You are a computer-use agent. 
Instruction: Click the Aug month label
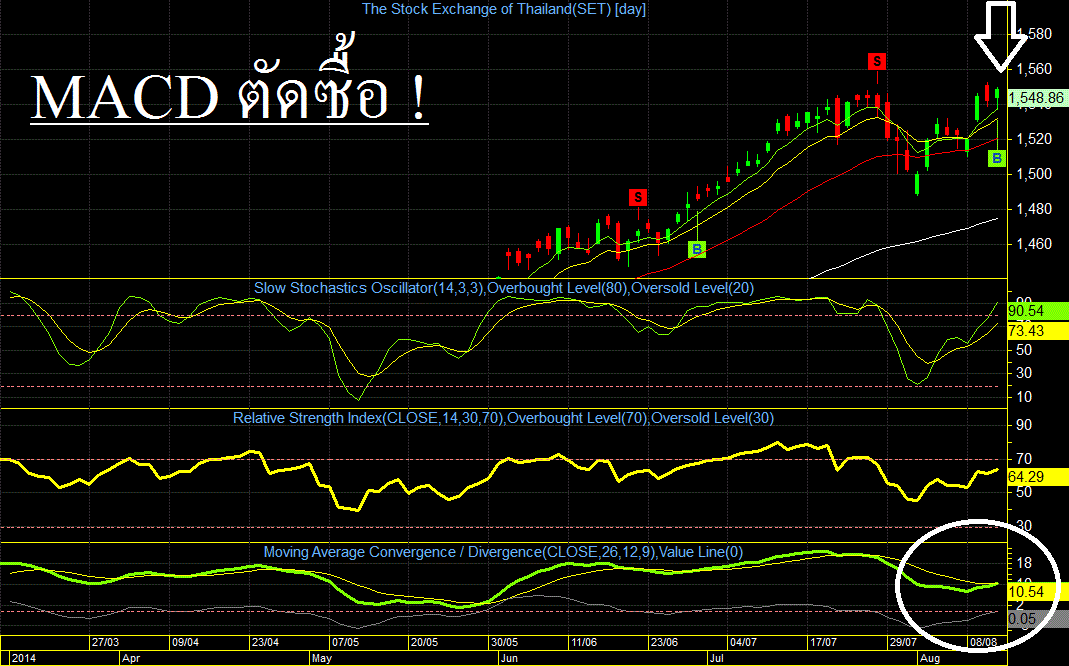[x=930, y=659]
